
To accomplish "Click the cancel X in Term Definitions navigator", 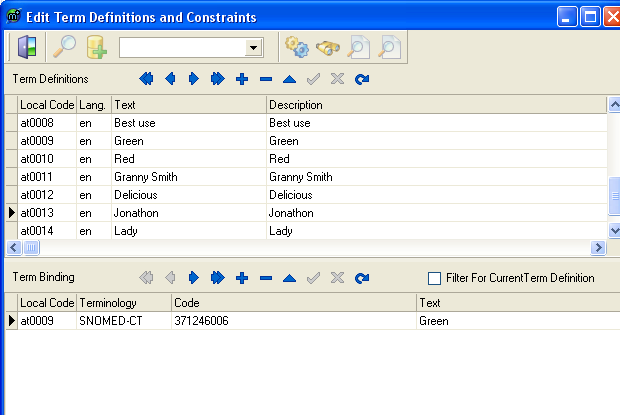I will 337,79.
